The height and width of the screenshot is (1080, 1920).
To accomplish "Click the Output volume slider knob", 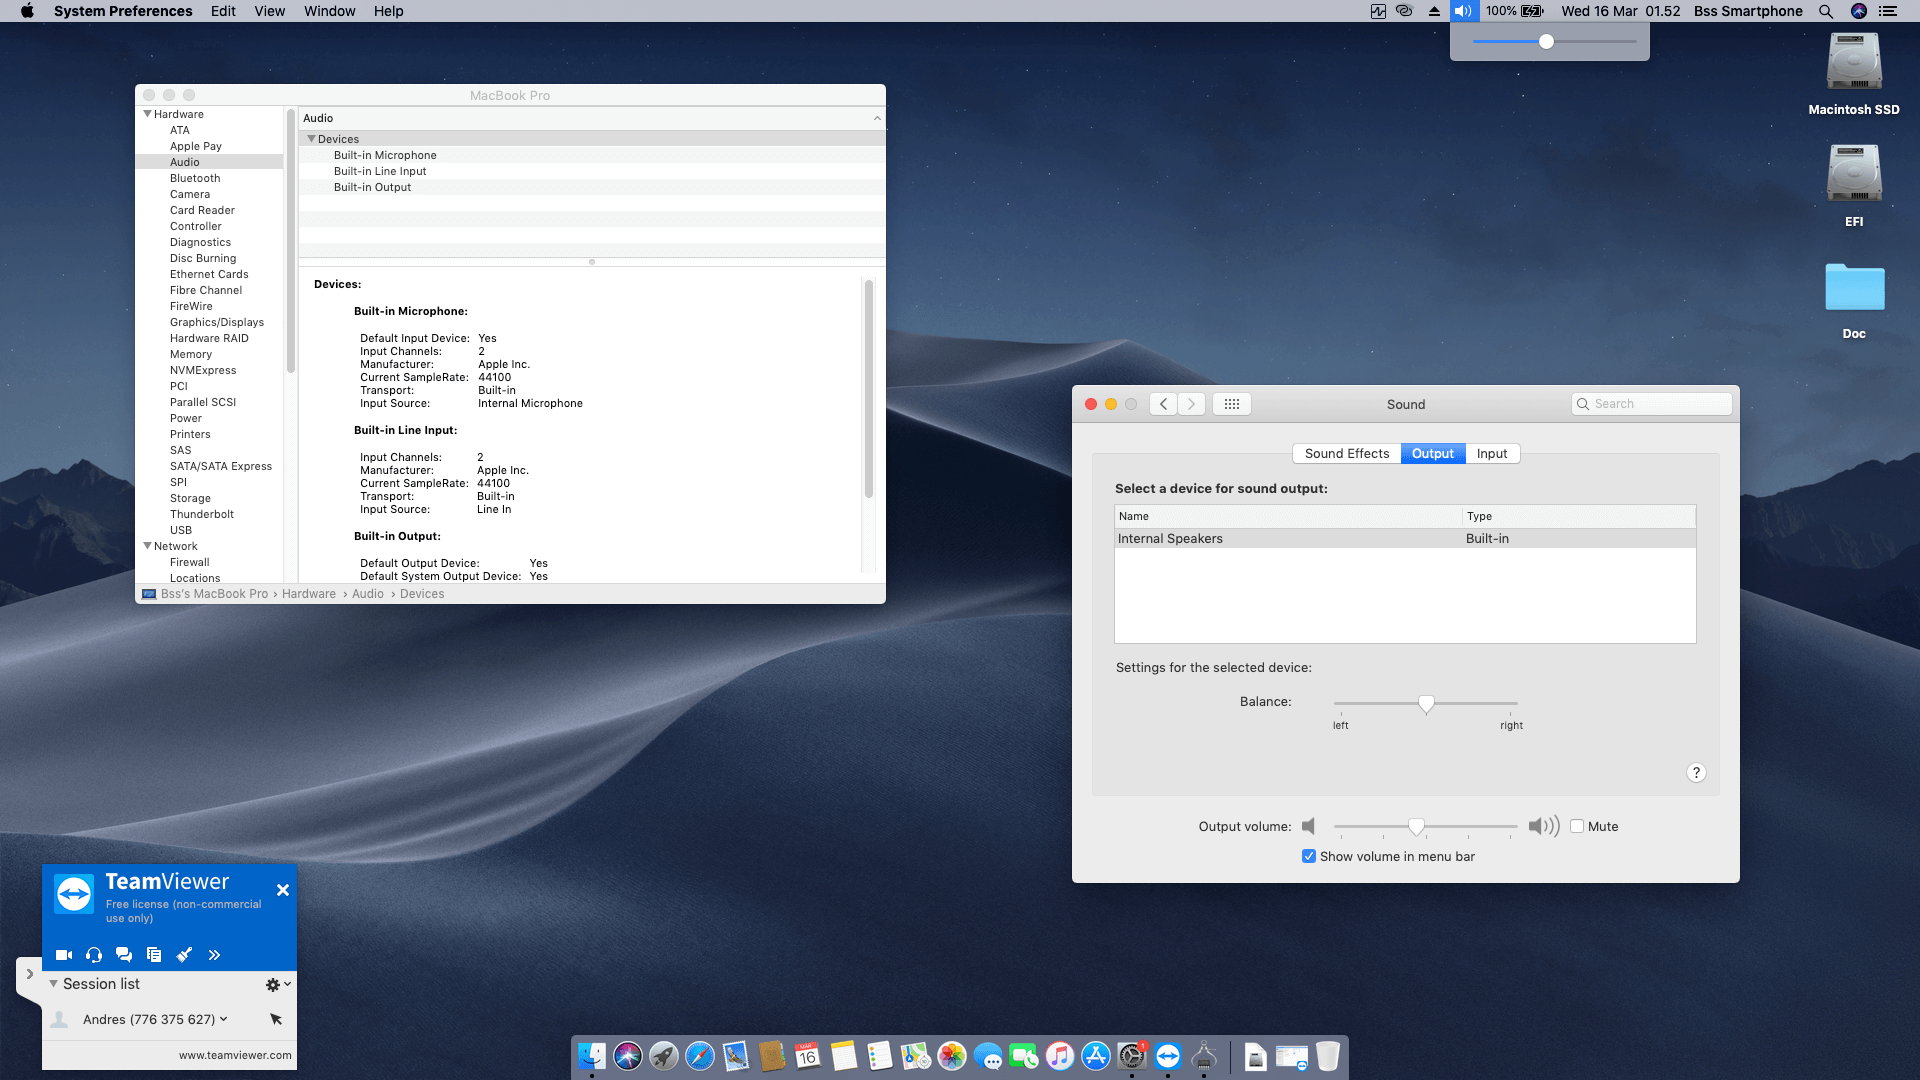I will pos(1416,827).
